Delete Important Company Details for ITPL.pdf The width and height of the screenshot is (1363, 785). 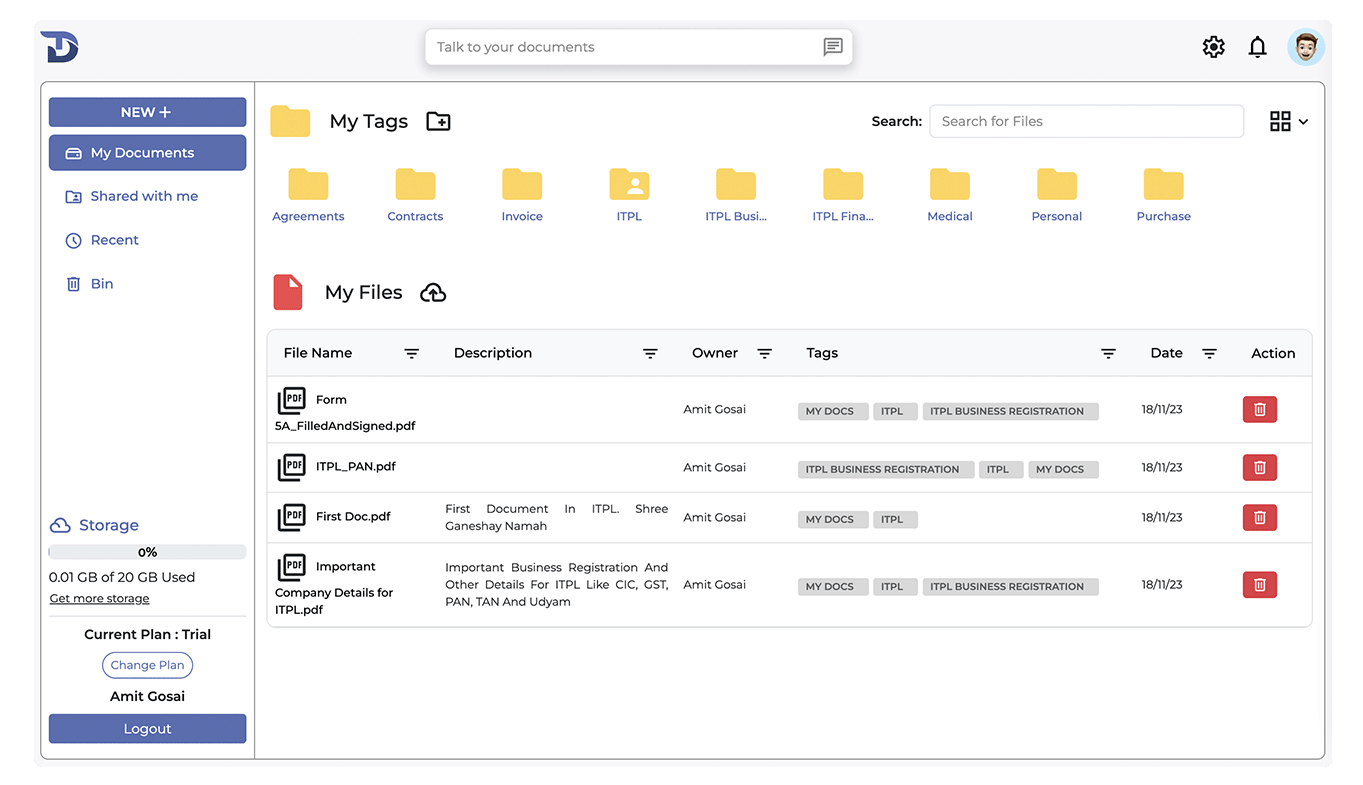tap(1260, 585)
